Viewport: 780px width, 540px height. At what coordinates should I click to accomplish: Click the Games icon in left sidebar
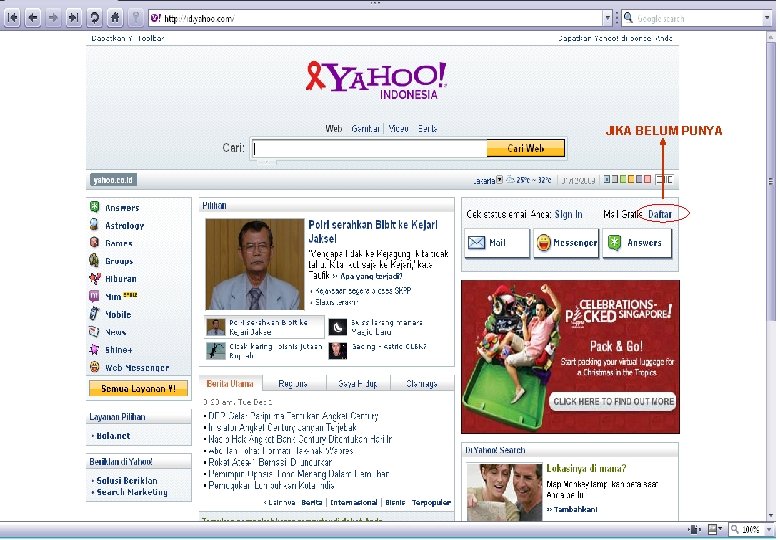coord(94,243)
